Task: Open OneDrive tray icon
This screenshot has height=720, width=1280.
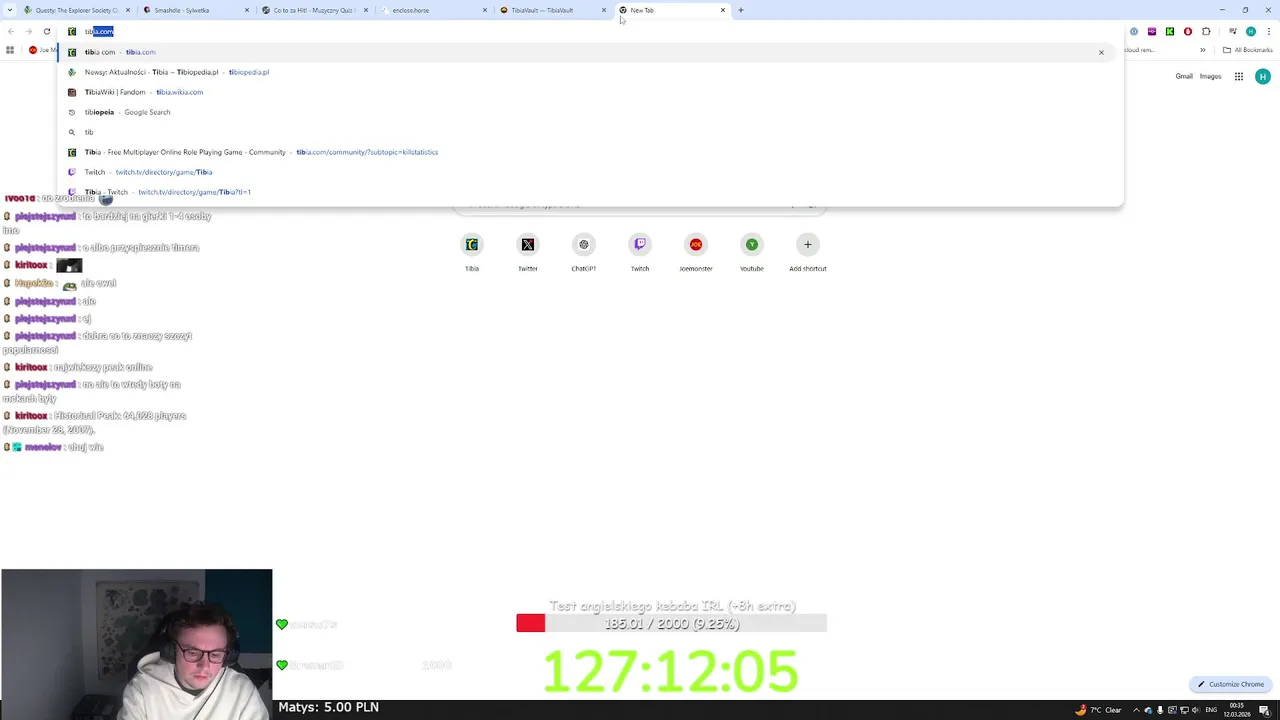Action: (1148, 710)
